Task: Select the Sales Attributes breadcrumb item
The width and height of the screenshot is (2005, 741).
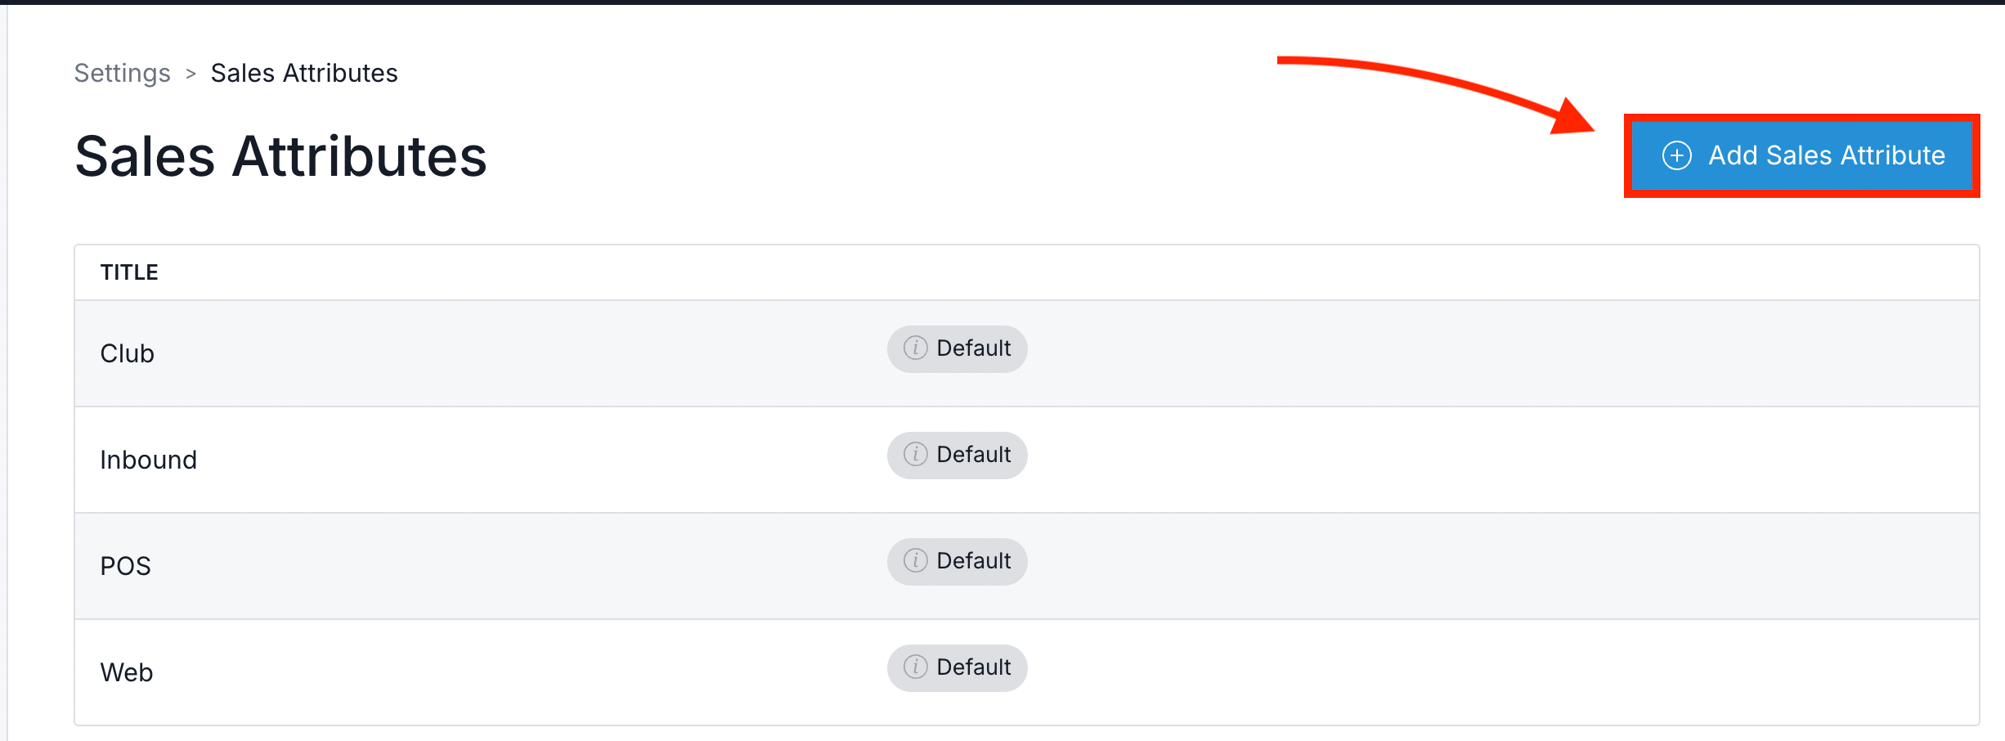Action: (304, 73)
